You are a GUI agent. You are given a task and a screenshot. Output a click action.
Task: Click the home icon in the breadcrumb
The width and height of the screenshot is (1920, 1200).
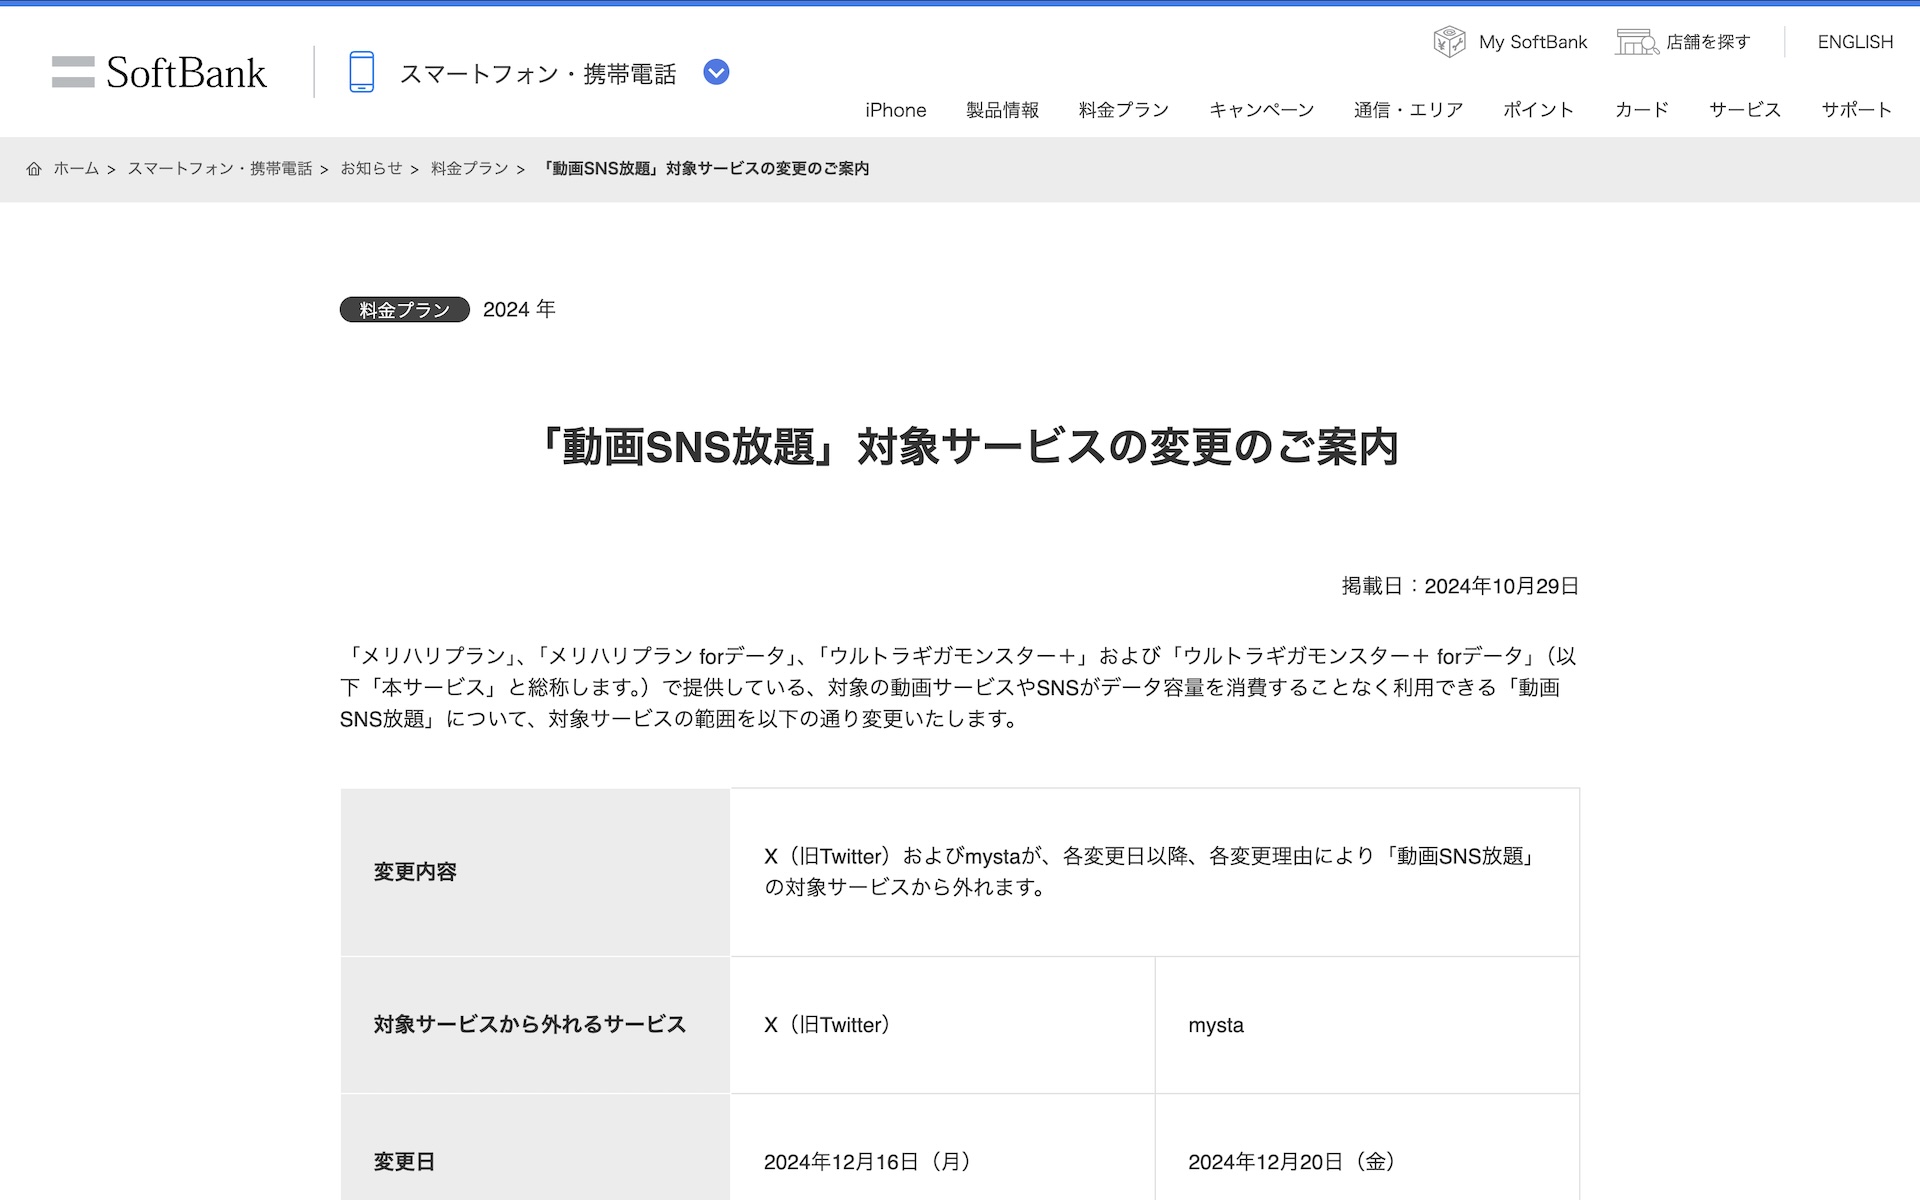(x=34, y=169)
